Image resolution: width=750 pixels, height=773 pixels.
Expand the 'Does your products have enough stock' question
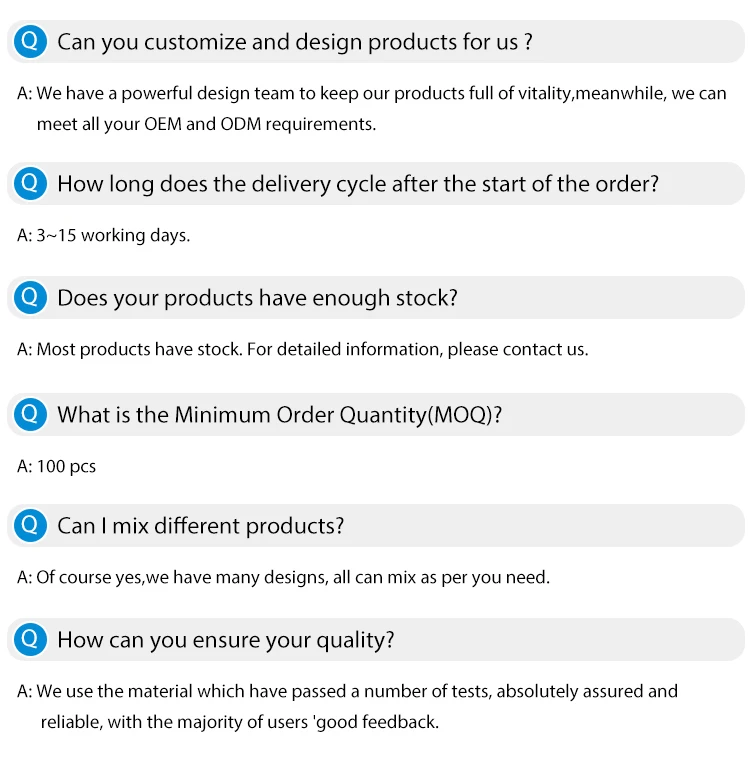pyautogui.click(x=376, y=297)
